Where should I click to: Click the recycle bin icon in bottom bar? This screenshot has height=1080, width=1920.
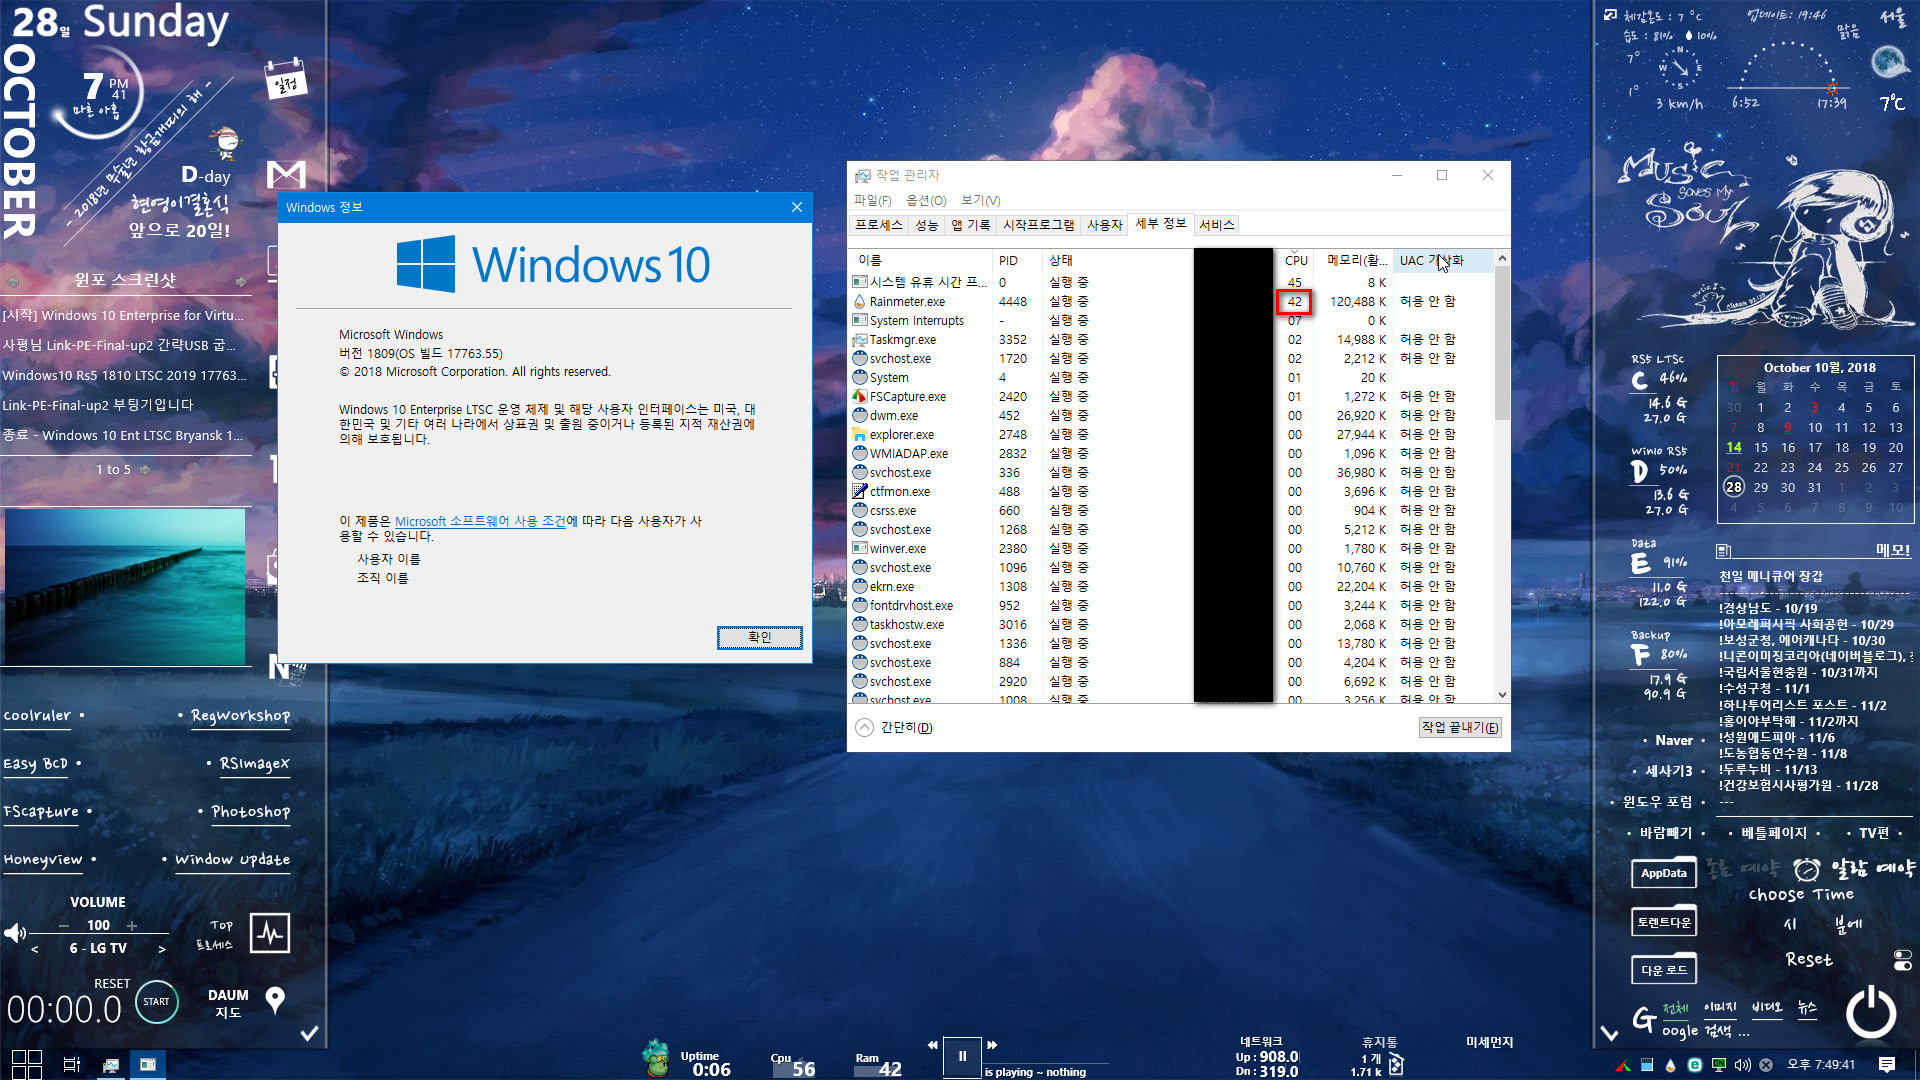[x=1396, y=1065]
